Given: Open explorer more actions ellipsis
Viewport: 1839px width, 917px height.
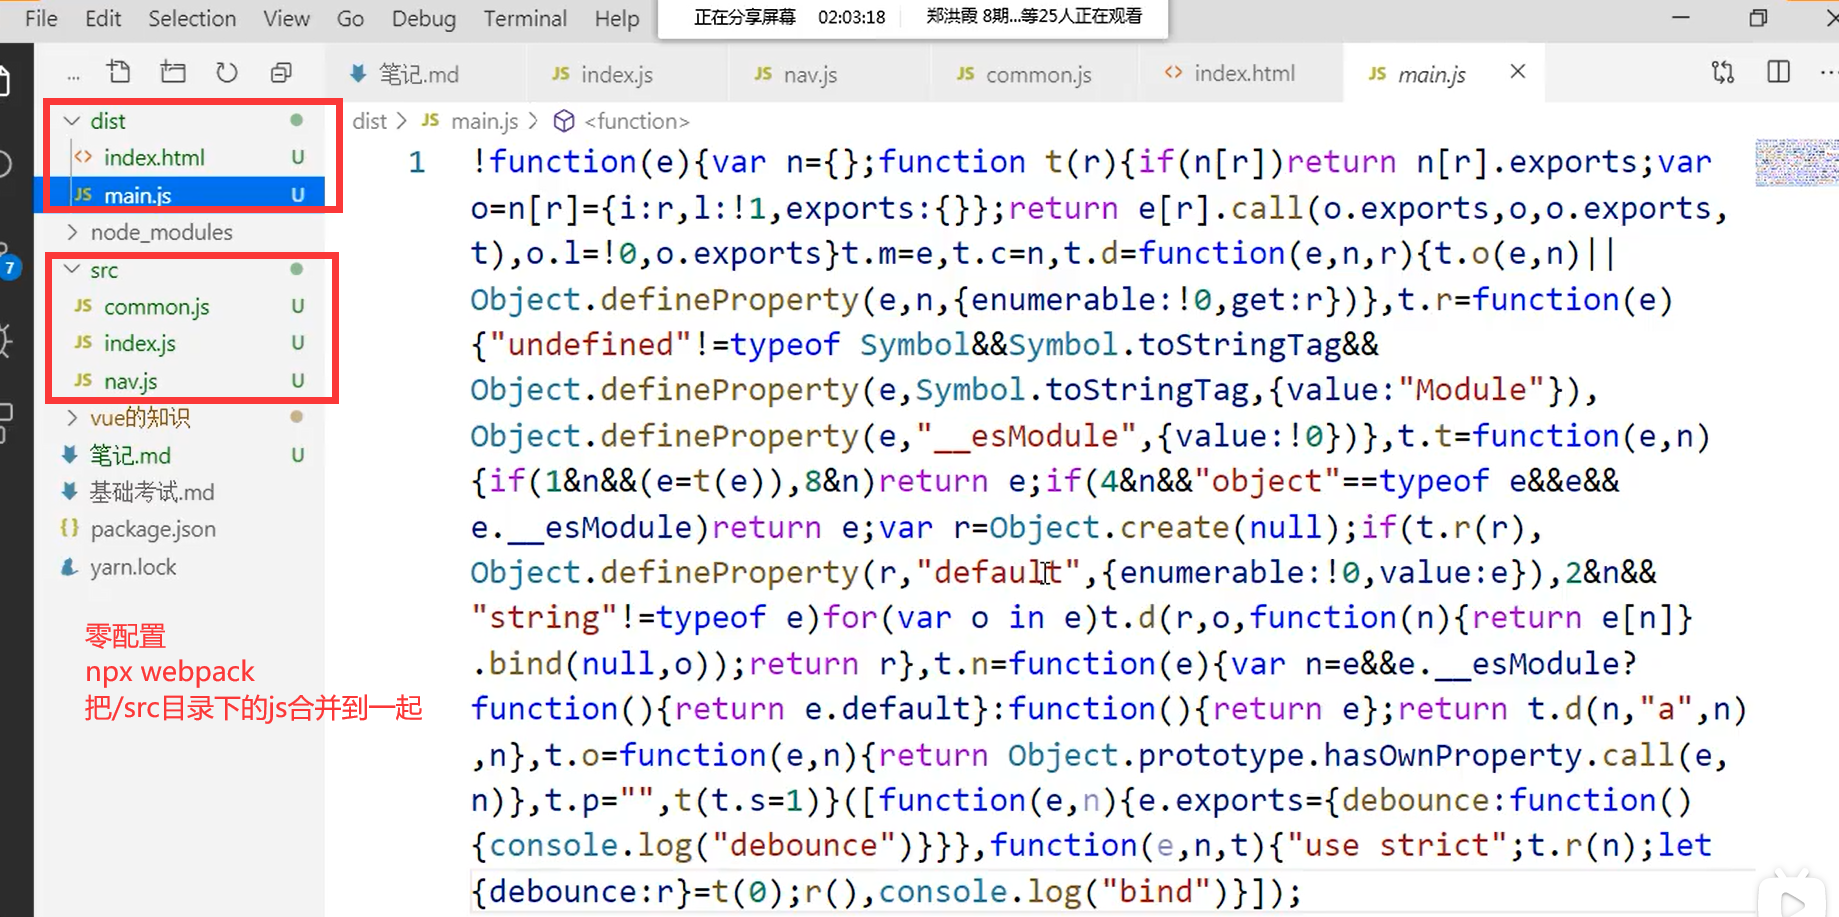Looking at the screenshot, I should pyautogui.click(x=73, y=75).
